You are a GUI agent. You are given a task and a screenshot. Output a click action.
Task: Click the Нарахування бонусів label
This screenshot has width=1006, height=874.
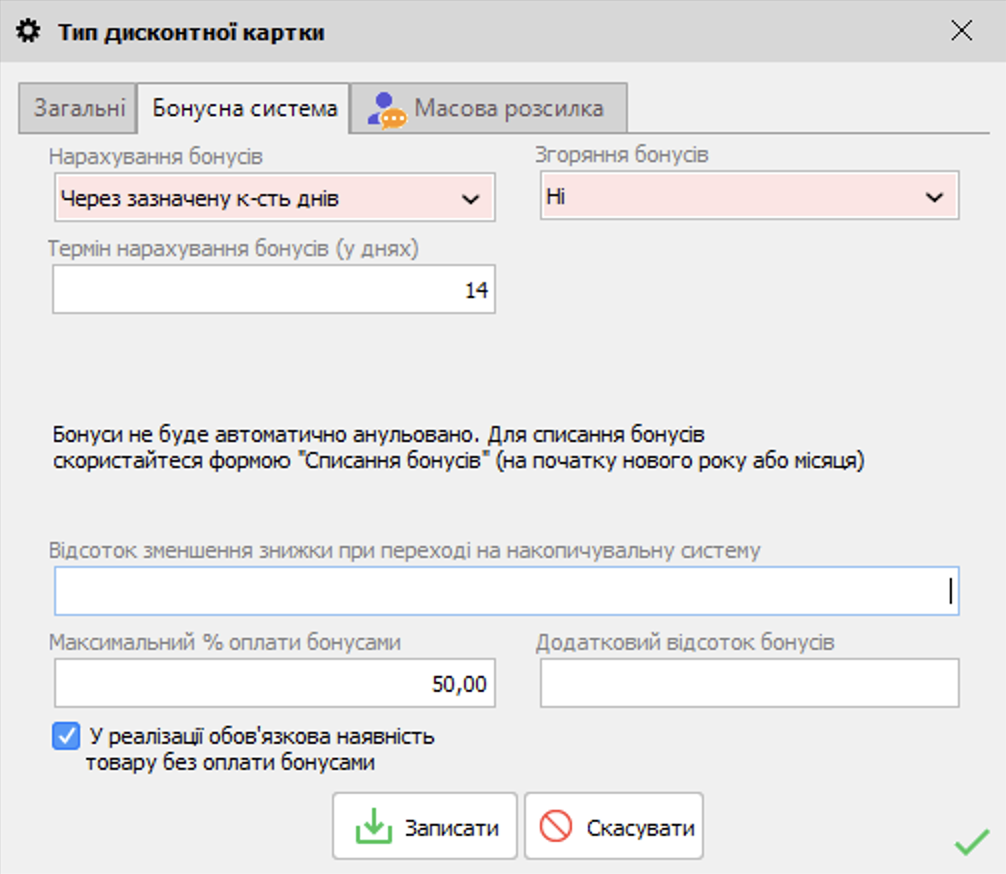click(x=156, y=157)
